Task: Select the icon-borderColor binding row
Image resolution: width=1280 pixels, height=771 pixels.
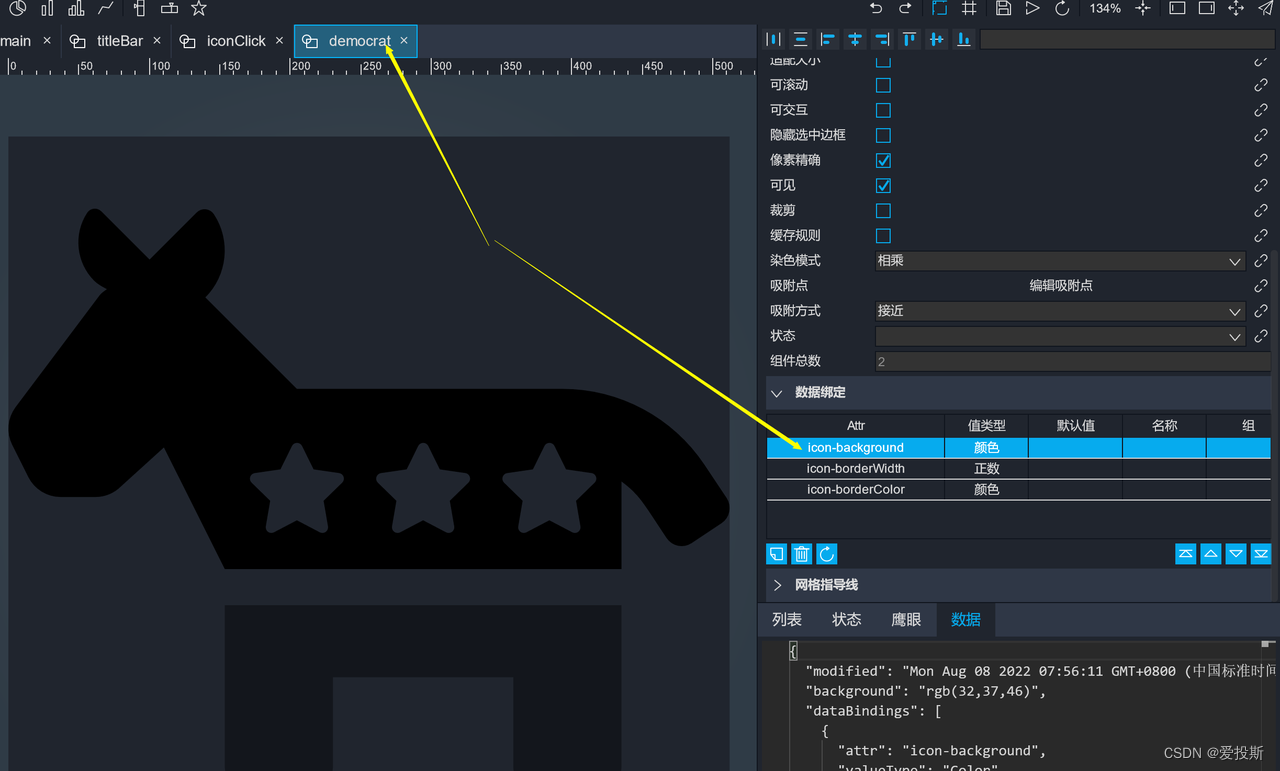Action: coord(1018,490)
